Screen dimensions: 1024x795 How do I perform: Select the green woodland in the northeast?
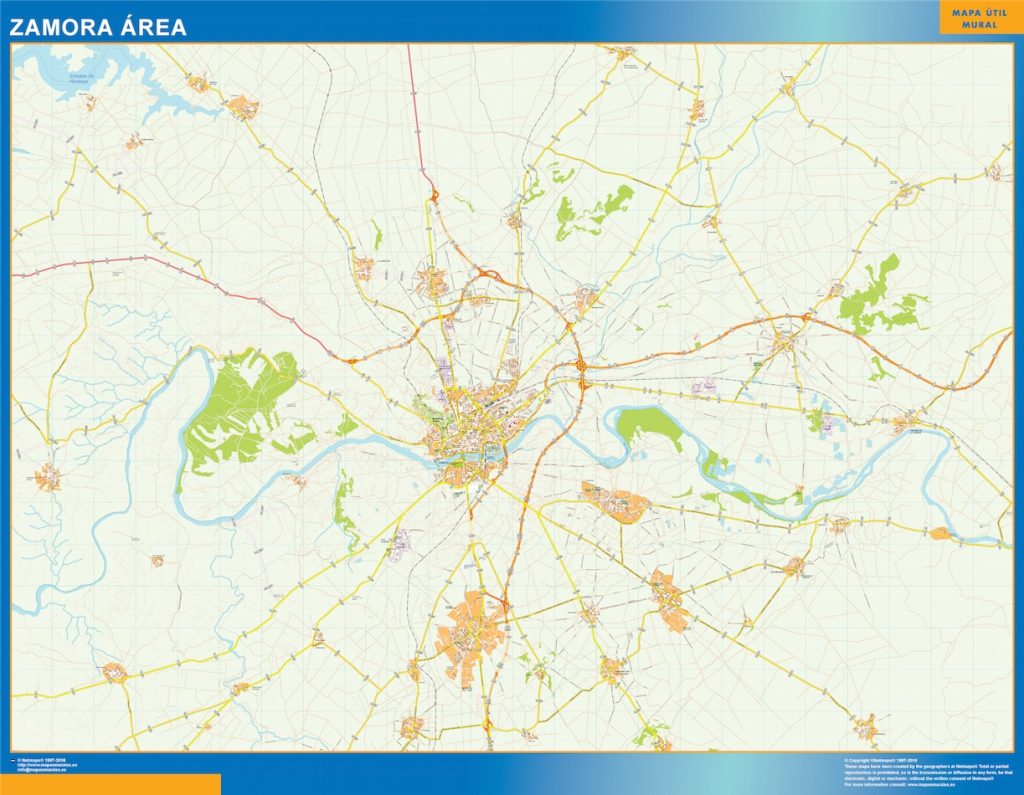pos(876,295)
